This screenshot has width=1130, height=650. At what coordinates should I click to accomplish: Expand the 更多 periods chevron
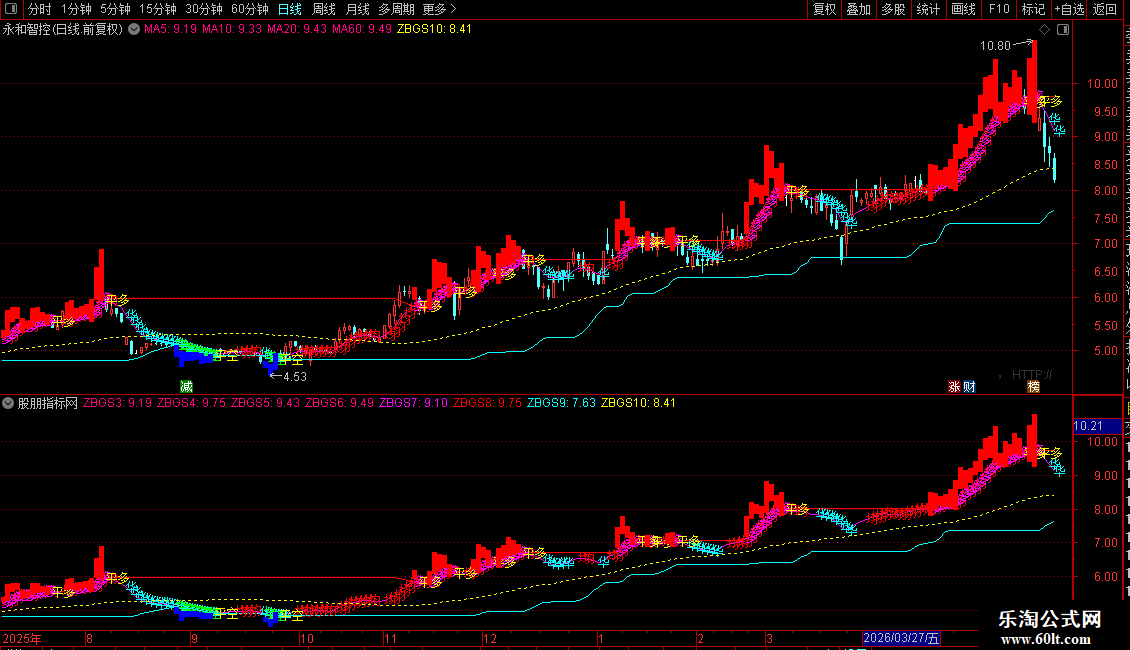[x=453, y=9]
